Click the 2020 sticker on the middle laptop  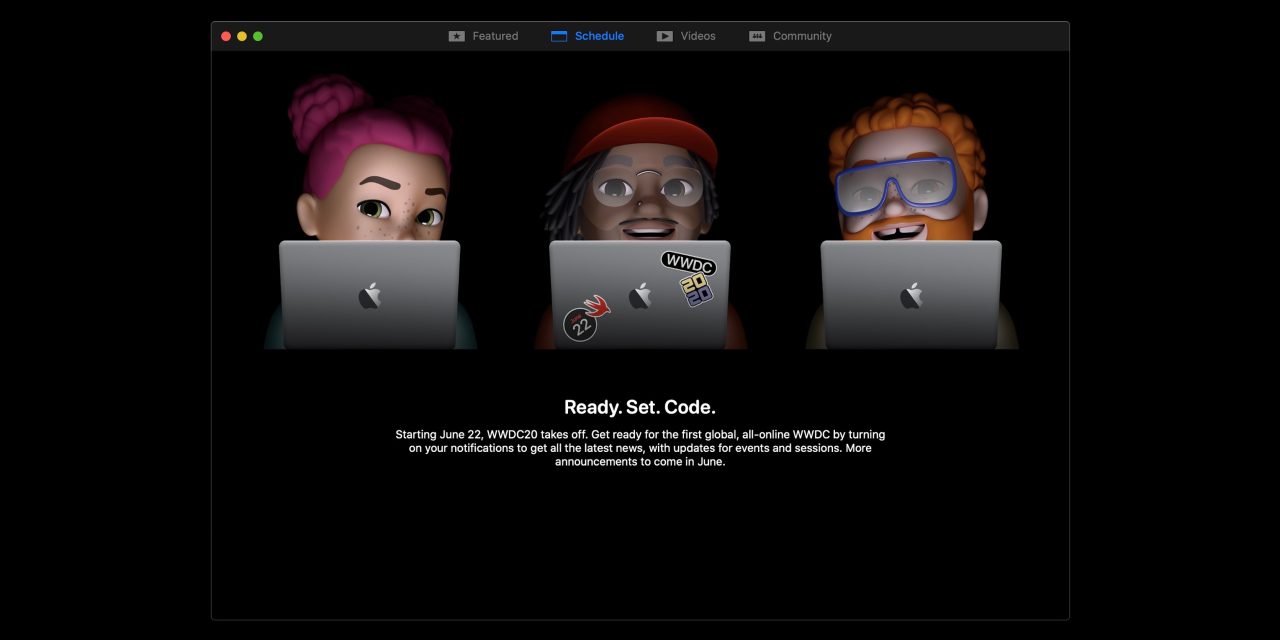click(x=696, y=290)
